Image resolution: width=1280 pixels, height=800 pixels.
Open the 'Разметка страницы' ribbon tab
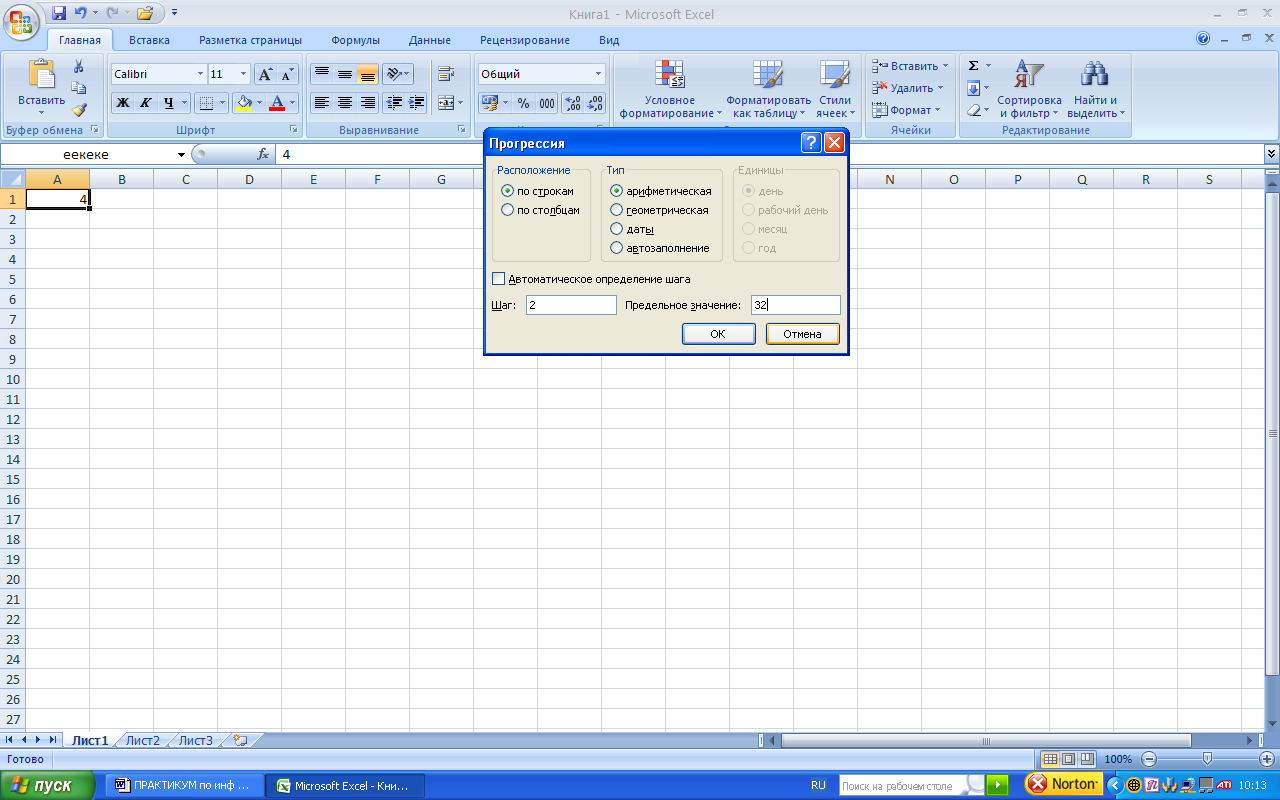250,40
